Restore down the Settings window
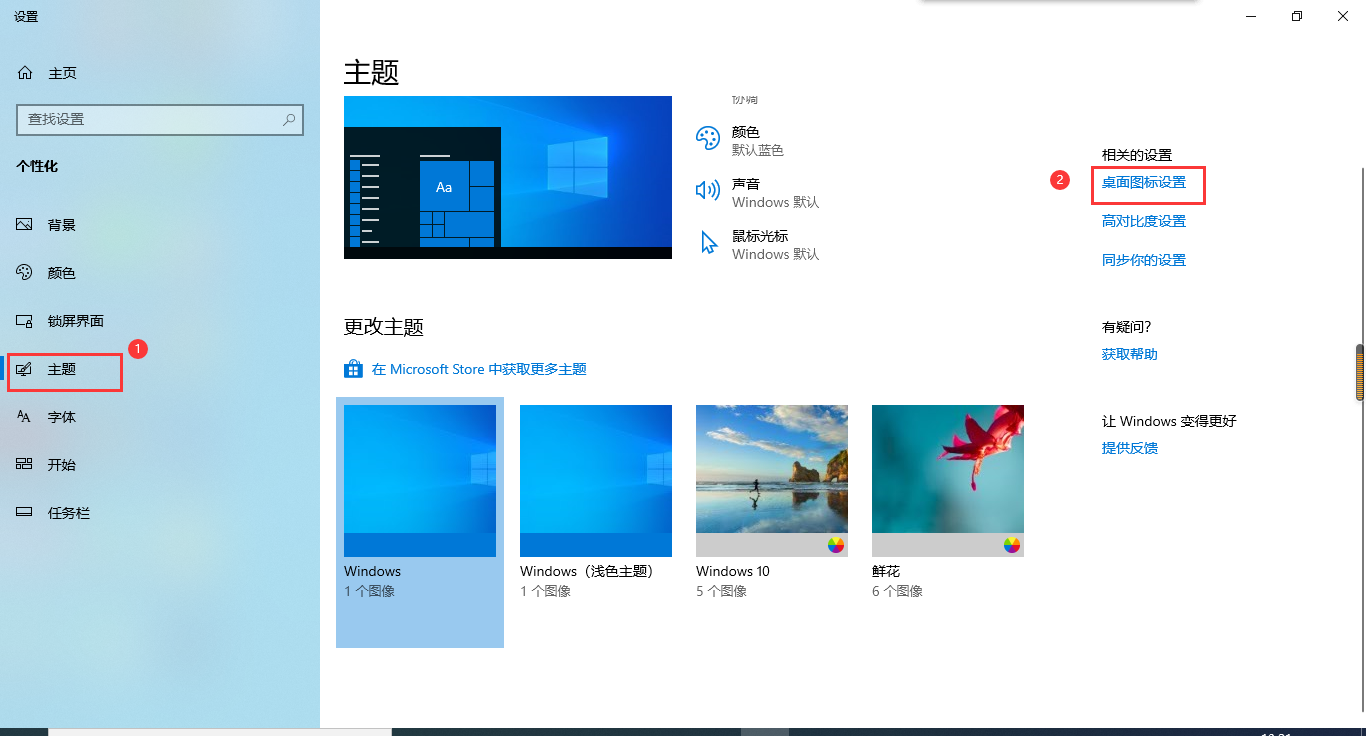 pos(1297,16)
